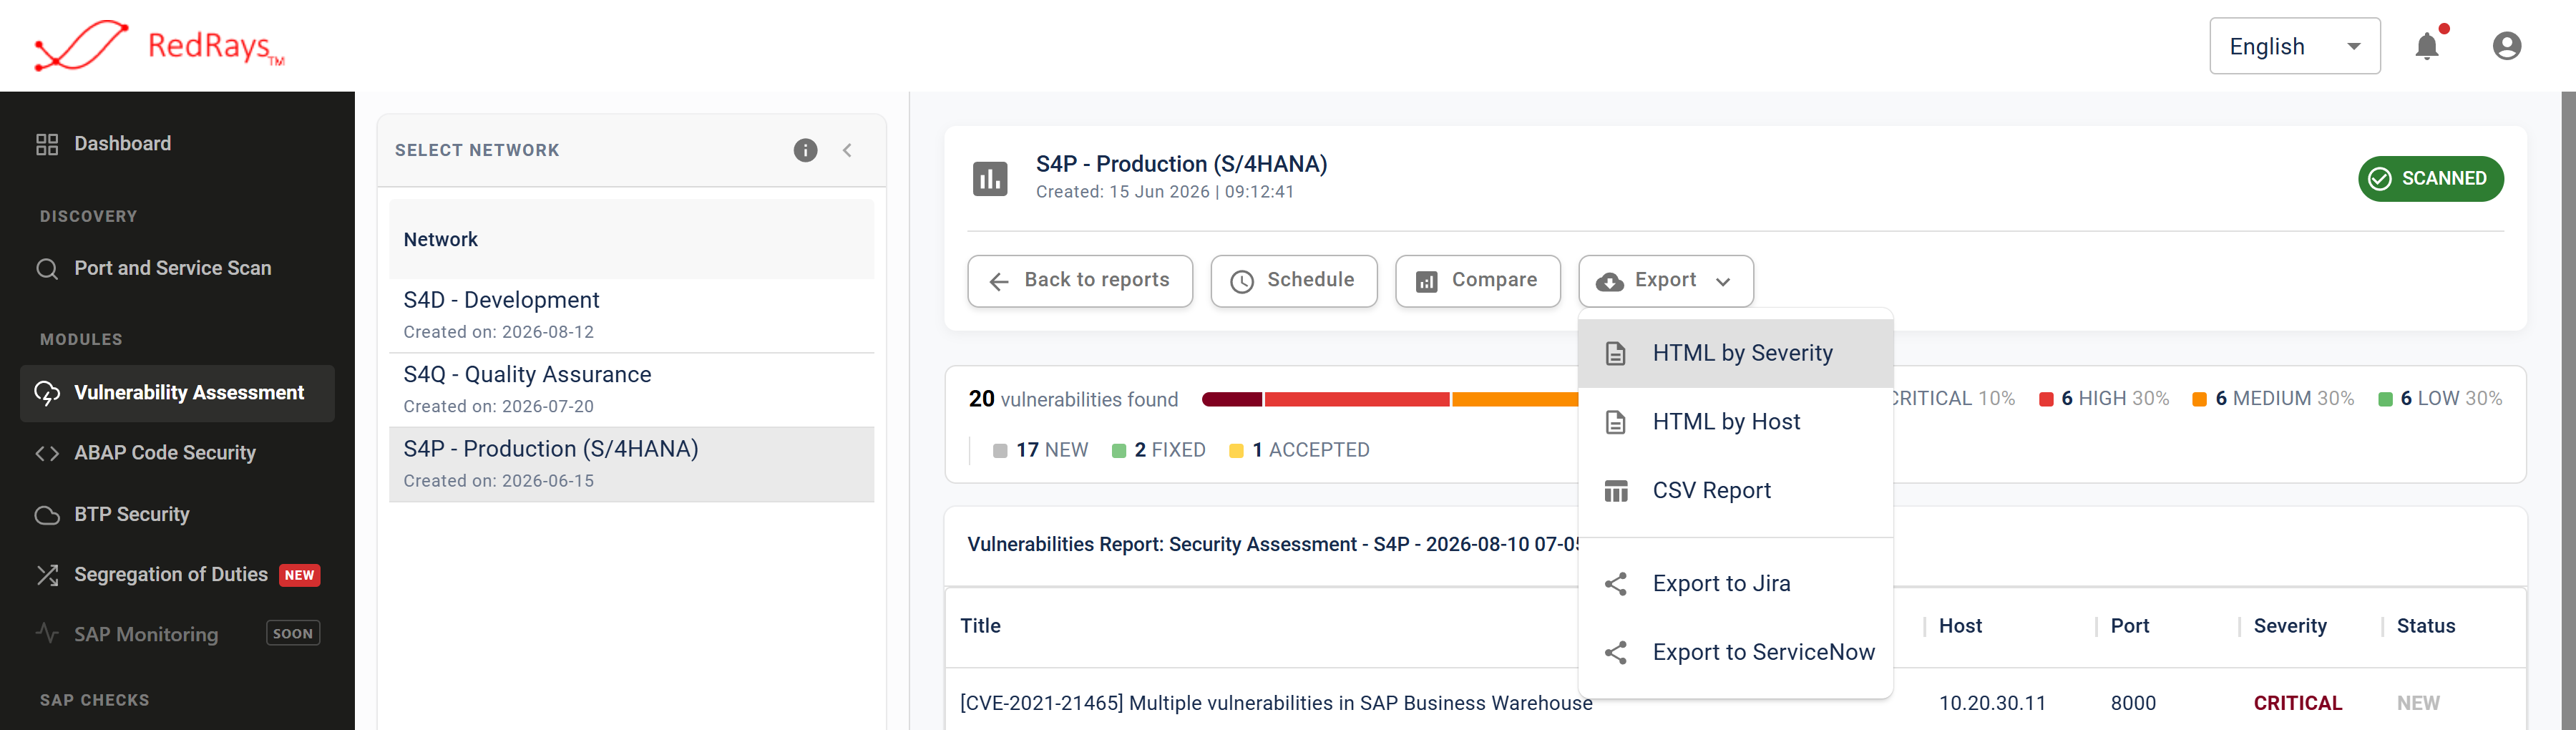Toggle the Export dropdown button

(1665, 281)
